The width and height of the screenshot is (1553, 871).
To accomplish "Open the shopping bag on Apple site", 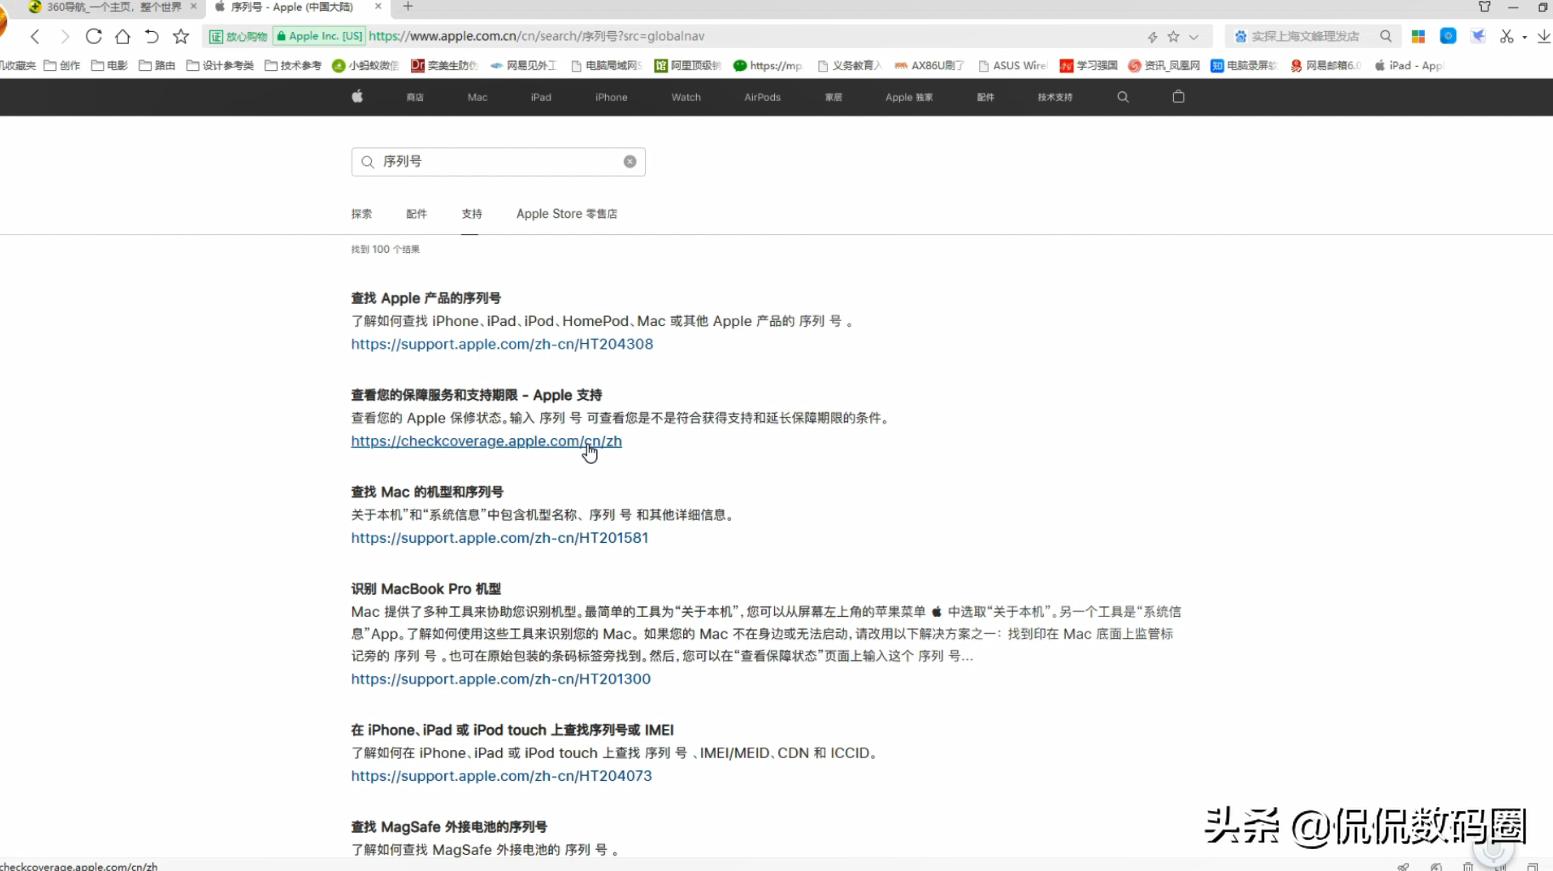I will click(1178, 97).
